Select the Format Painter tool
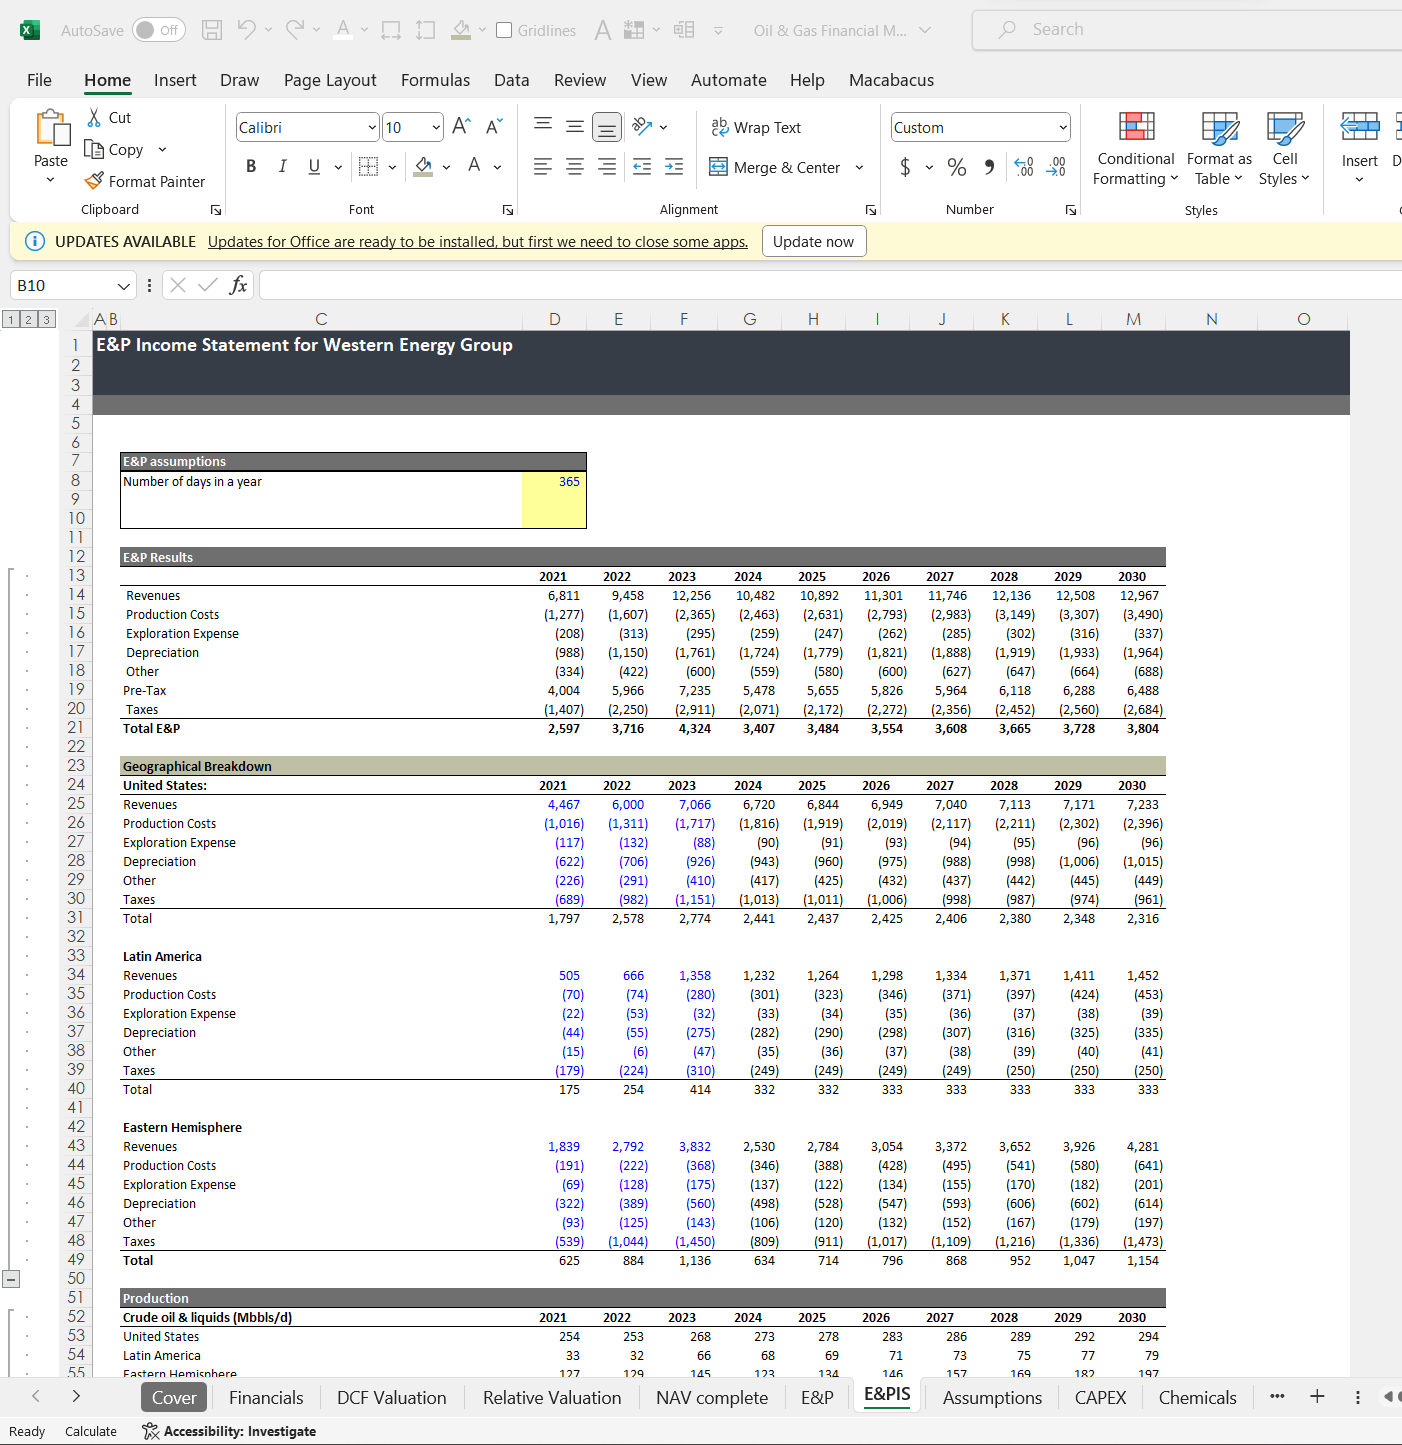The width and height of the screenshot is (1402, 1445). coord(146,181)
